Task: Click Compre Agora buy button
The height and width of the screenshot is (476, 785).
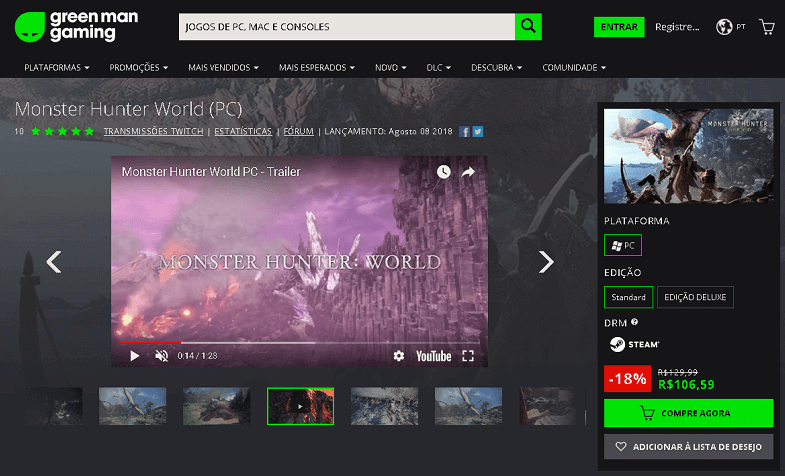Action: tap(688, 413)
